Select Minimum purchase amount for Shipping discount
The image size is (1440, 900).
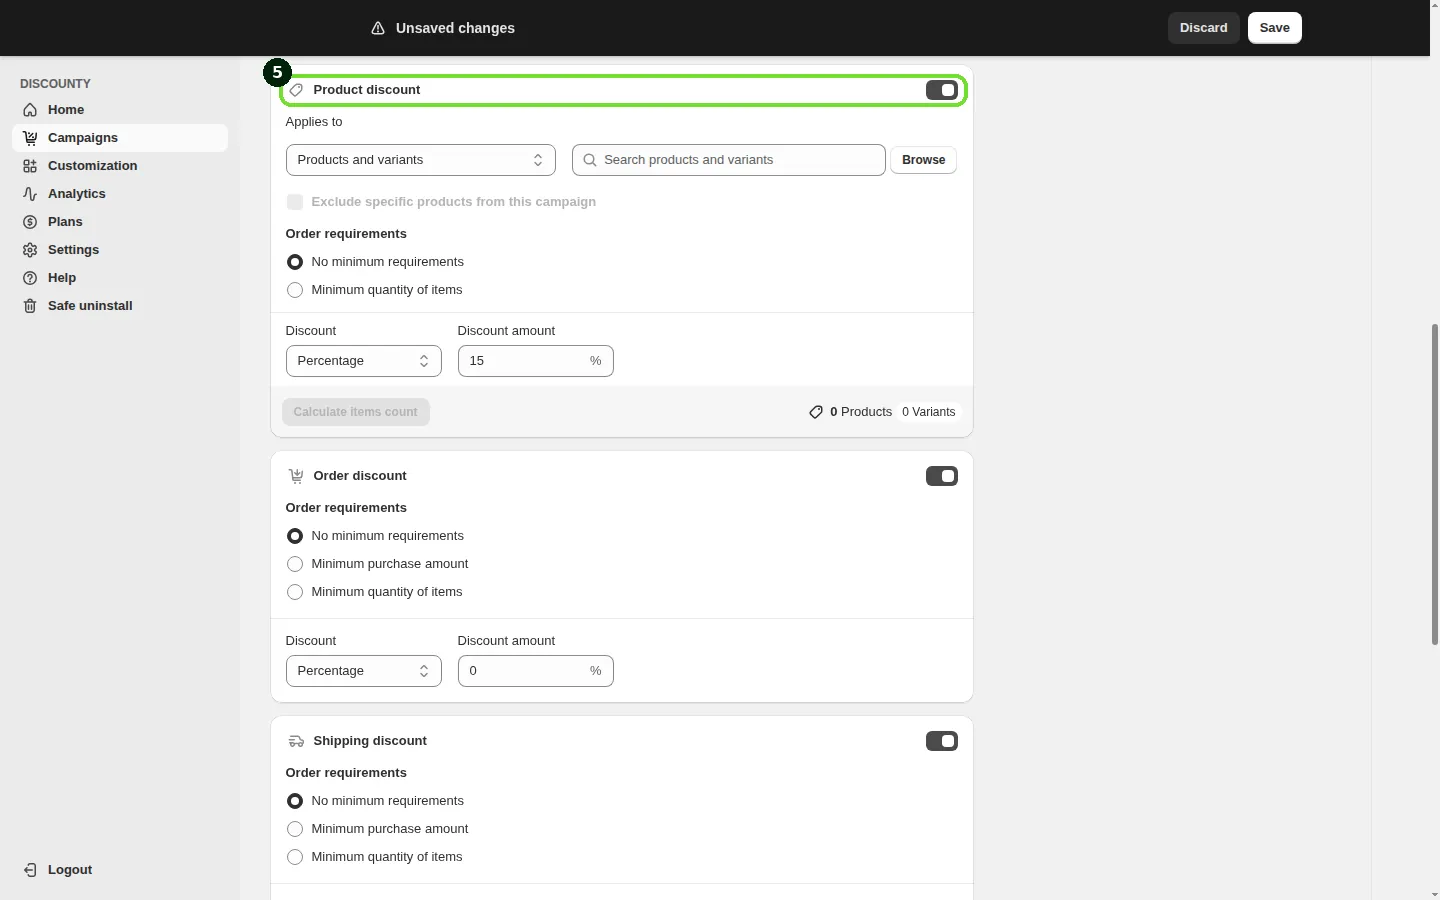click(x=295, y=829)
